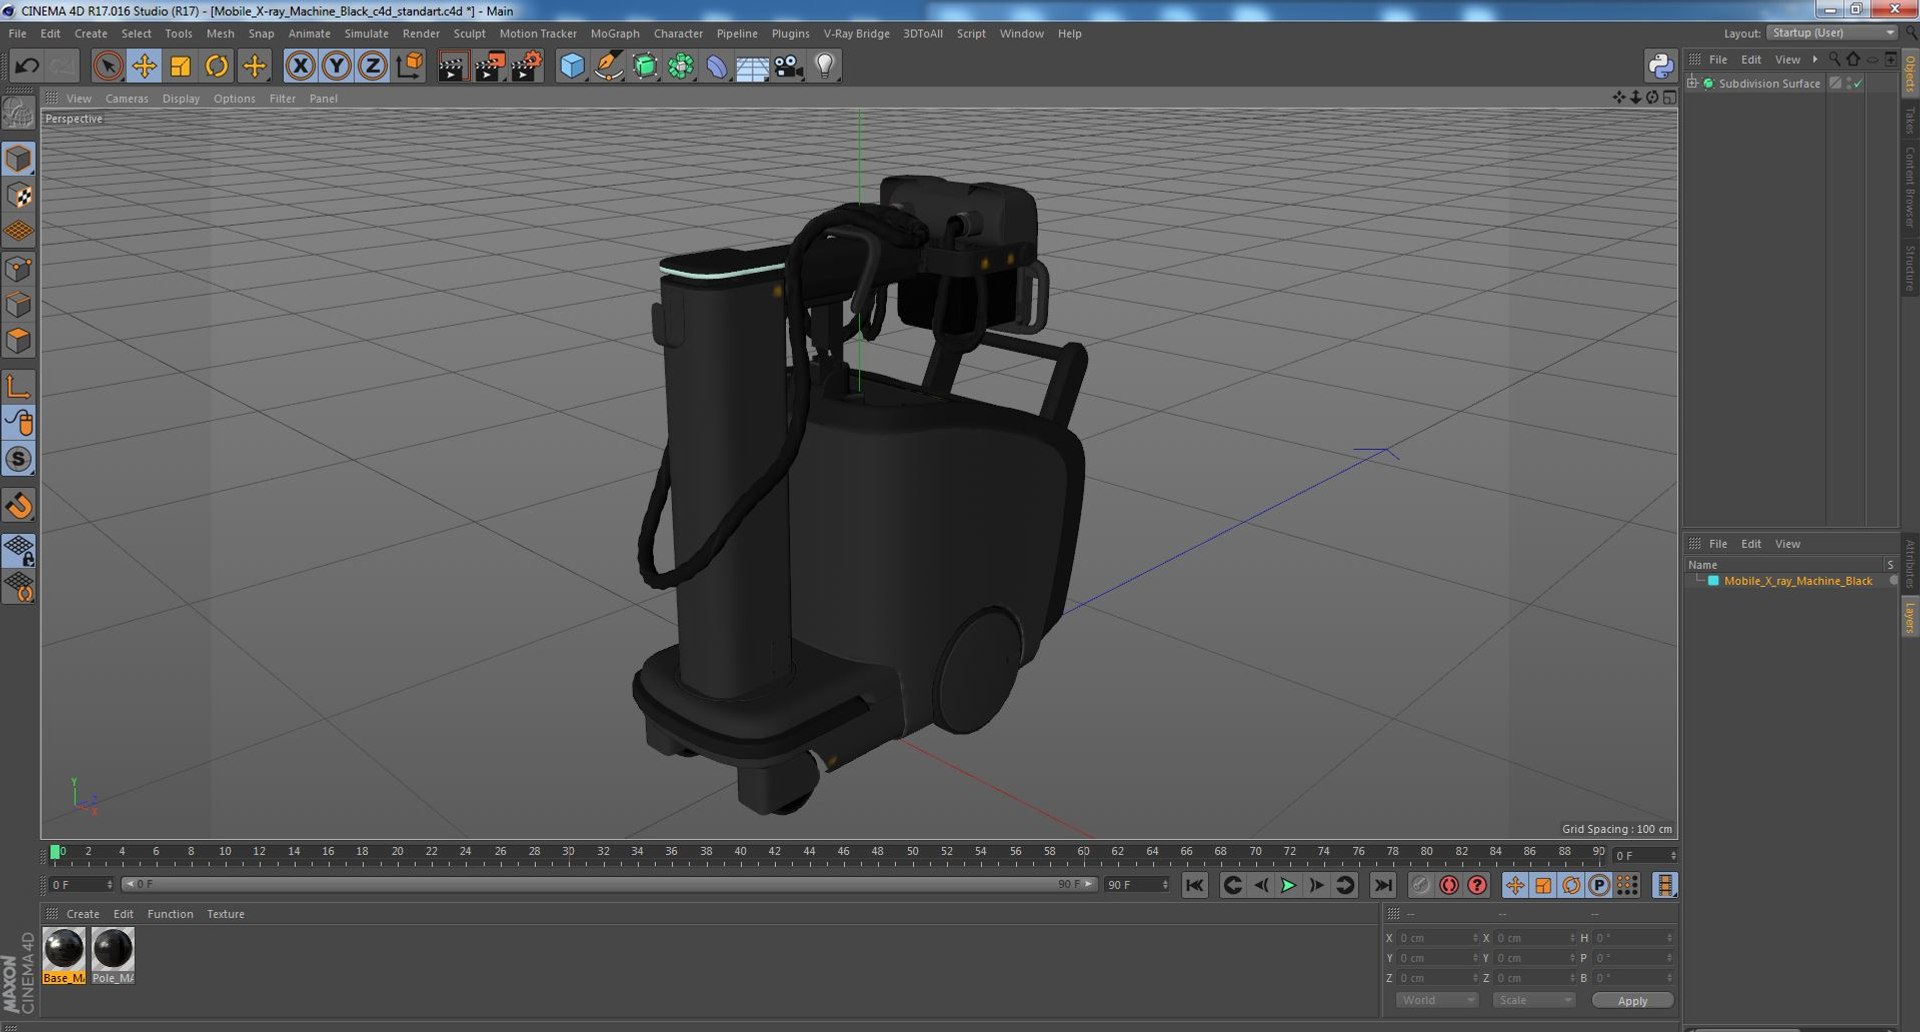Image resolution: width=1920 pixels, height=1032 pixels.
Task: Toggle the Subdivision Surface enable checkmark
Action: [1857, 83]
